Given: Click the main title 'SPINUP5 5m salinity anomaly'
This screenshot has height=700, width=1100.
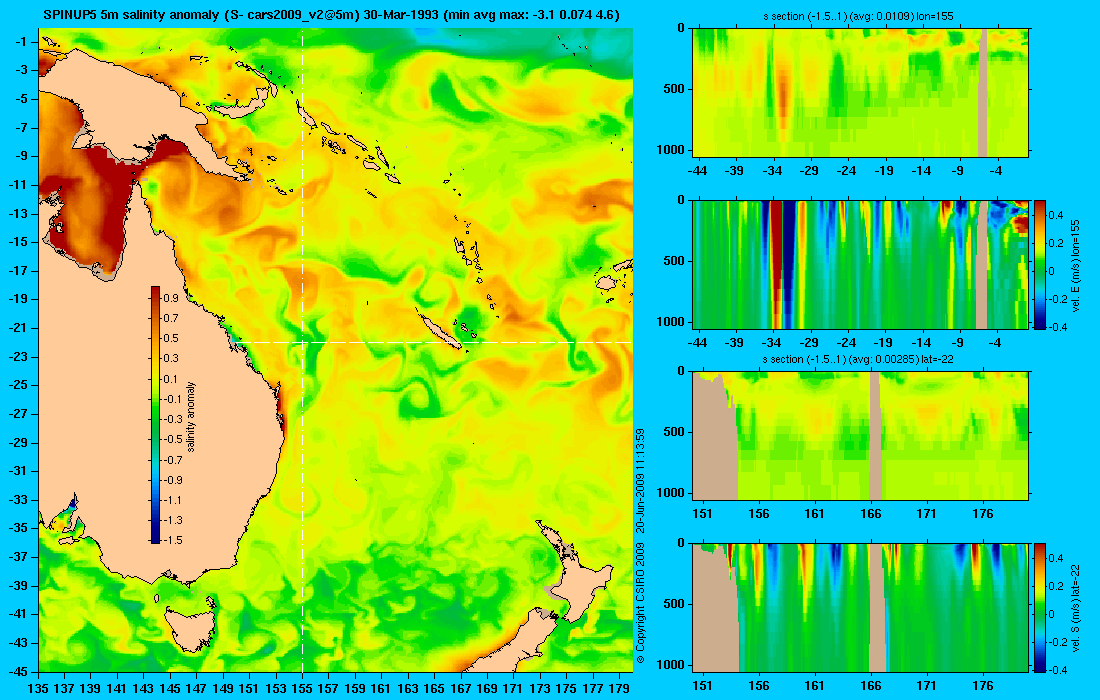Looking at the screenshot, I should 131,15.
